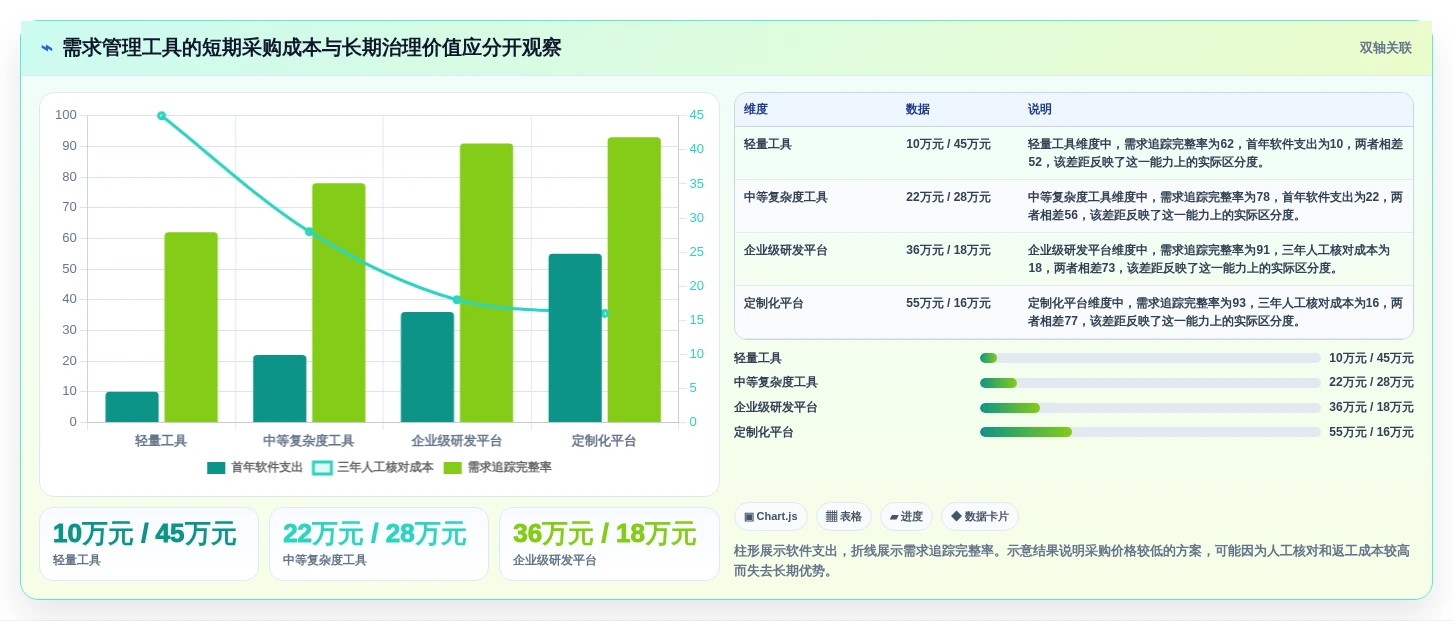Click the 中等复杂度工具 x-axis label
This screenshot has height=621, width=1453.
click(309, 441)
